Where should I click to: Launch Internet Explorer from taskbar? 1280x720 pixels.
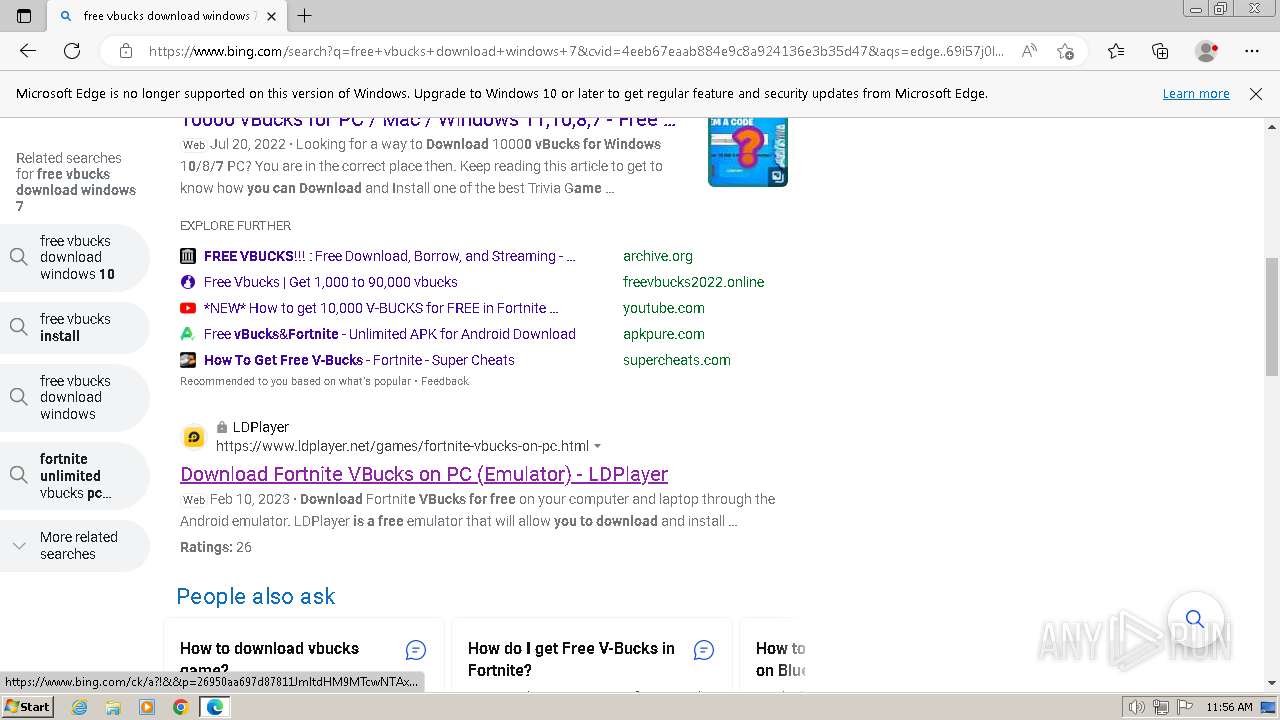click(x=80, y=707)
